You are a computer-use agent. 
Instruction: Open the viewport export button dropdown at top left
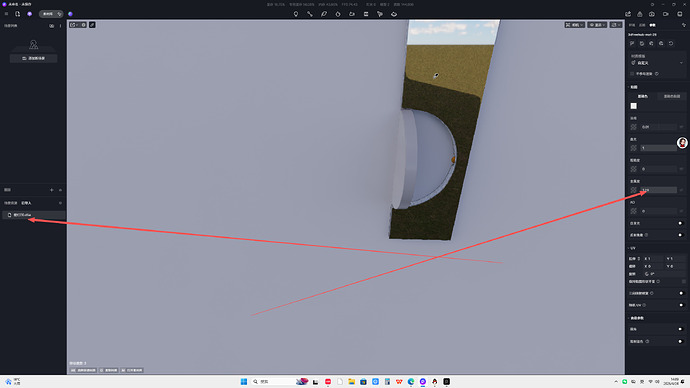pos(74,25)
